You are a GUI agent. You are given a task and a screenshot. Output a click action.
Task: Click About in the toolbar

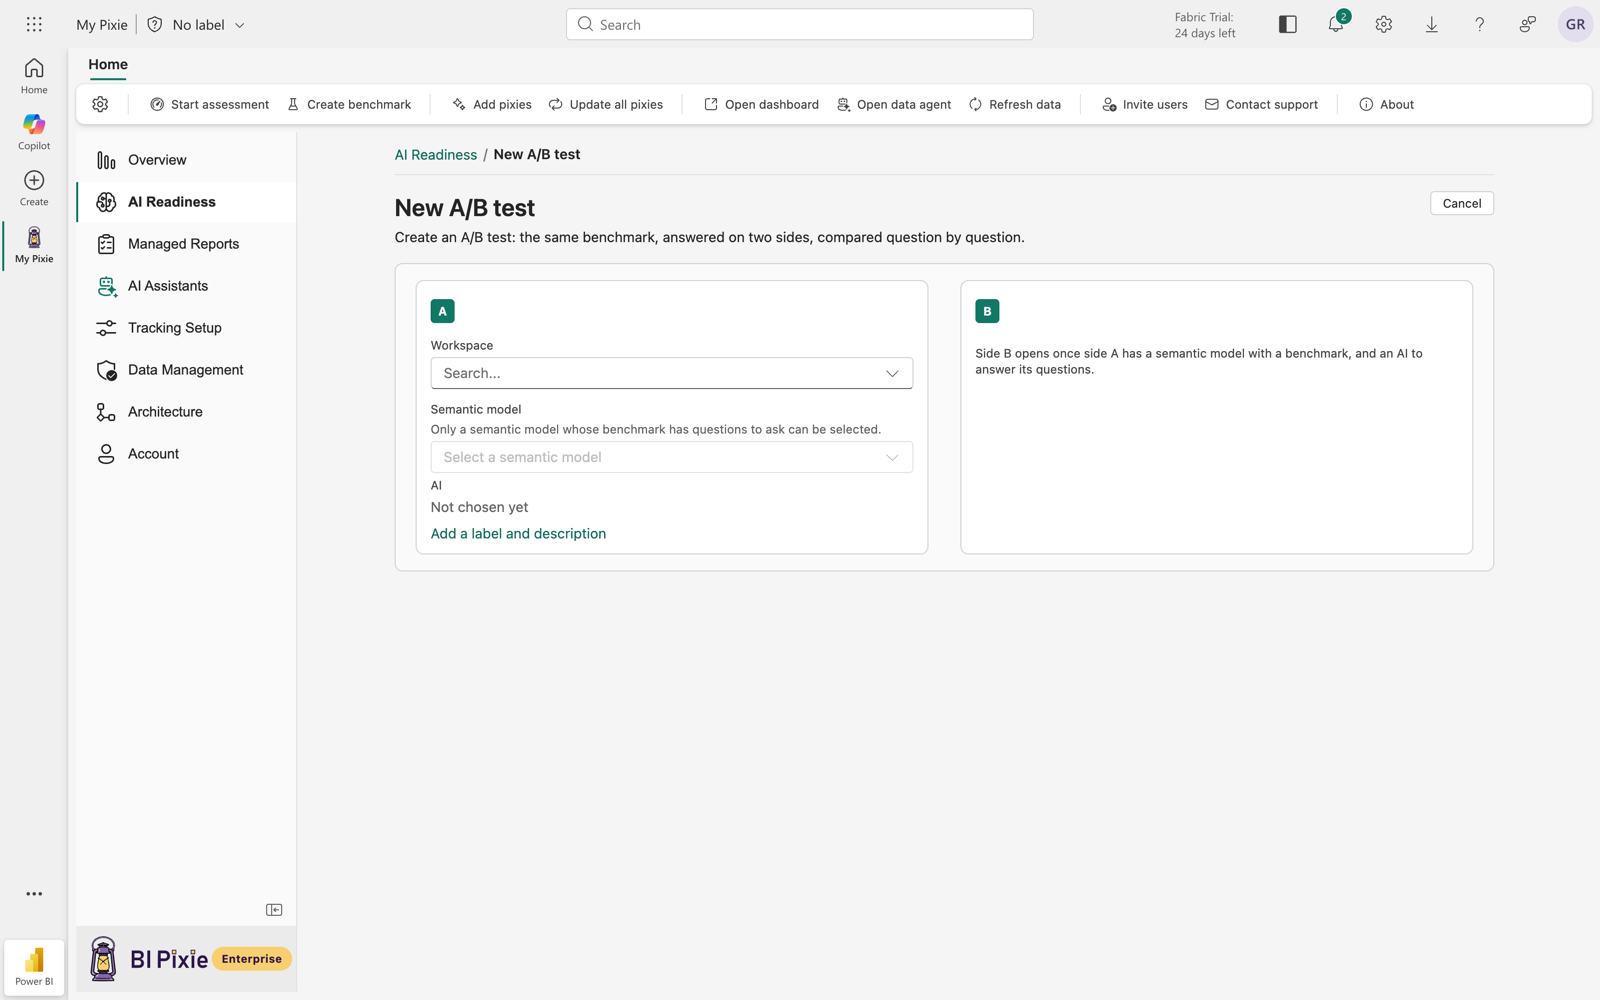[x=1386, y=104]
